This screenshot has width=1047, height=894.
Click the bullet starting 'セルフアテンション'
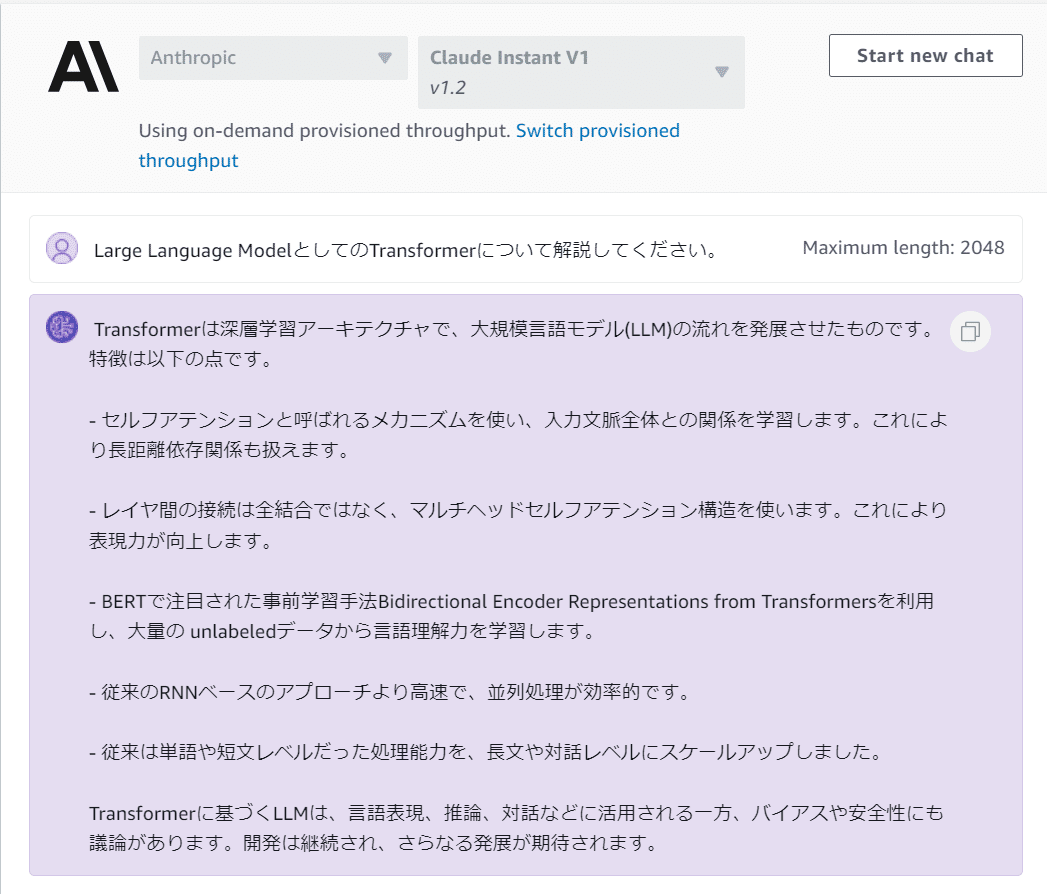click(518, 435)
